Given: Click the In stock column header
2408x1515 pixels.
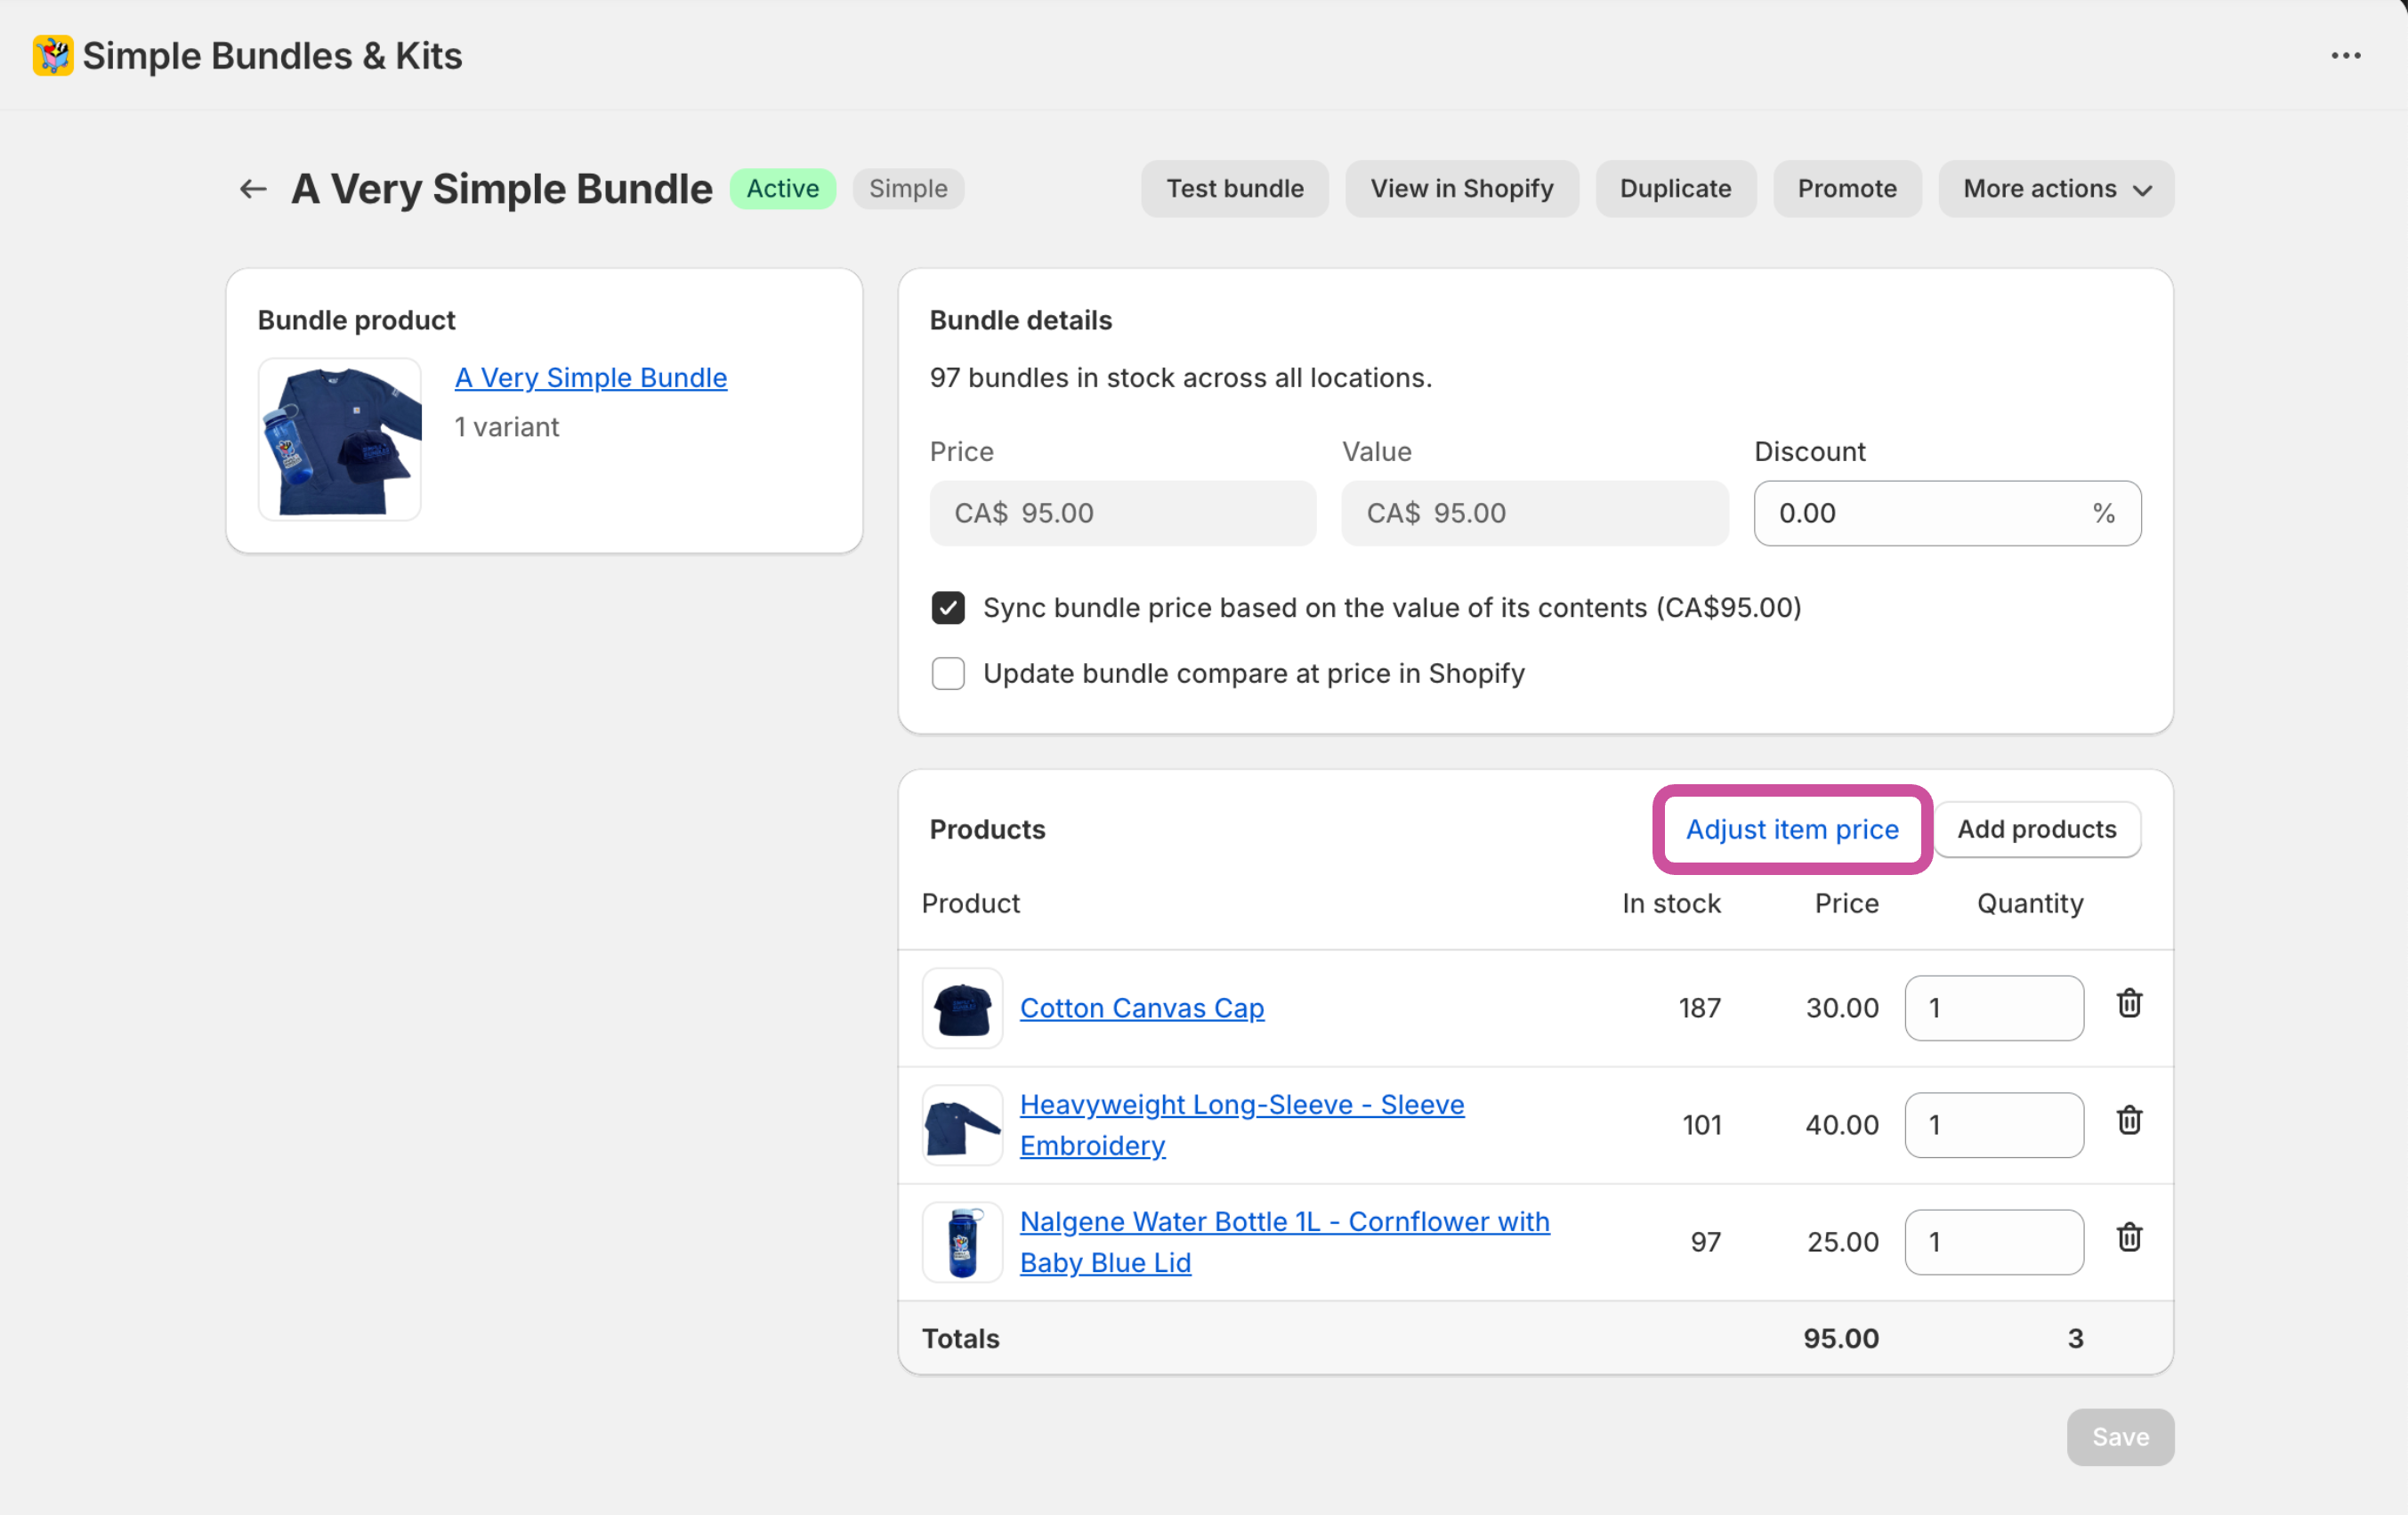Looking at the screenshot, I should pos(1671,903).
